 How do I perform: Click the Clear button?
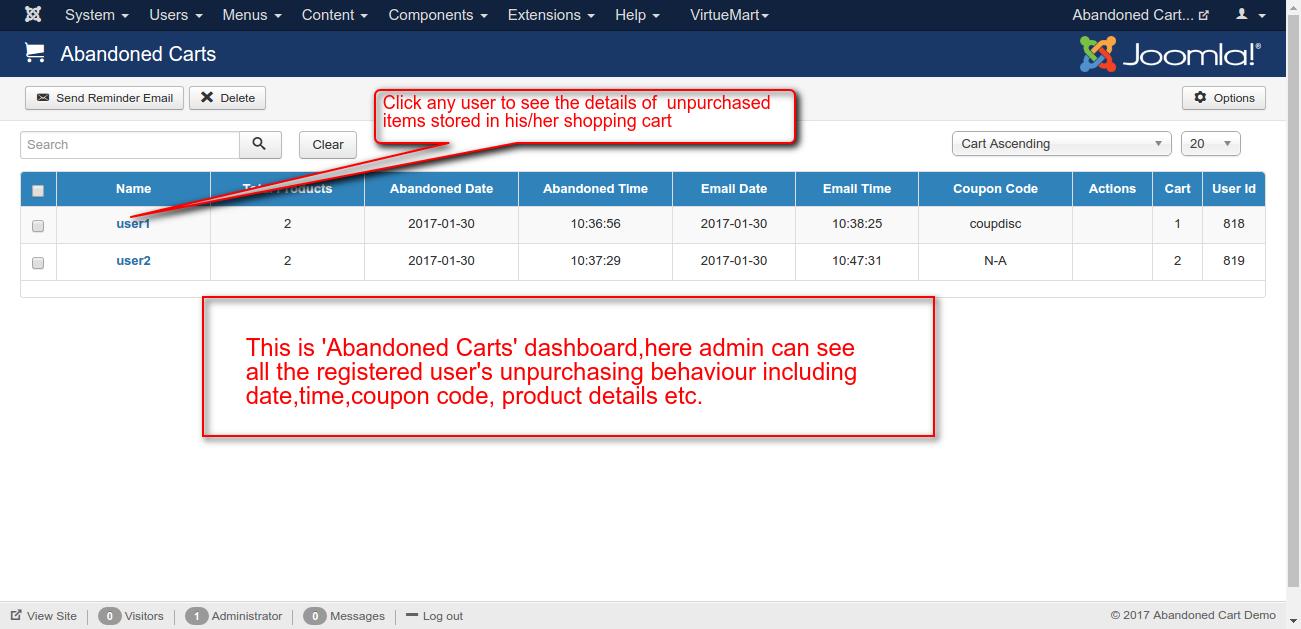coord(328,145)
